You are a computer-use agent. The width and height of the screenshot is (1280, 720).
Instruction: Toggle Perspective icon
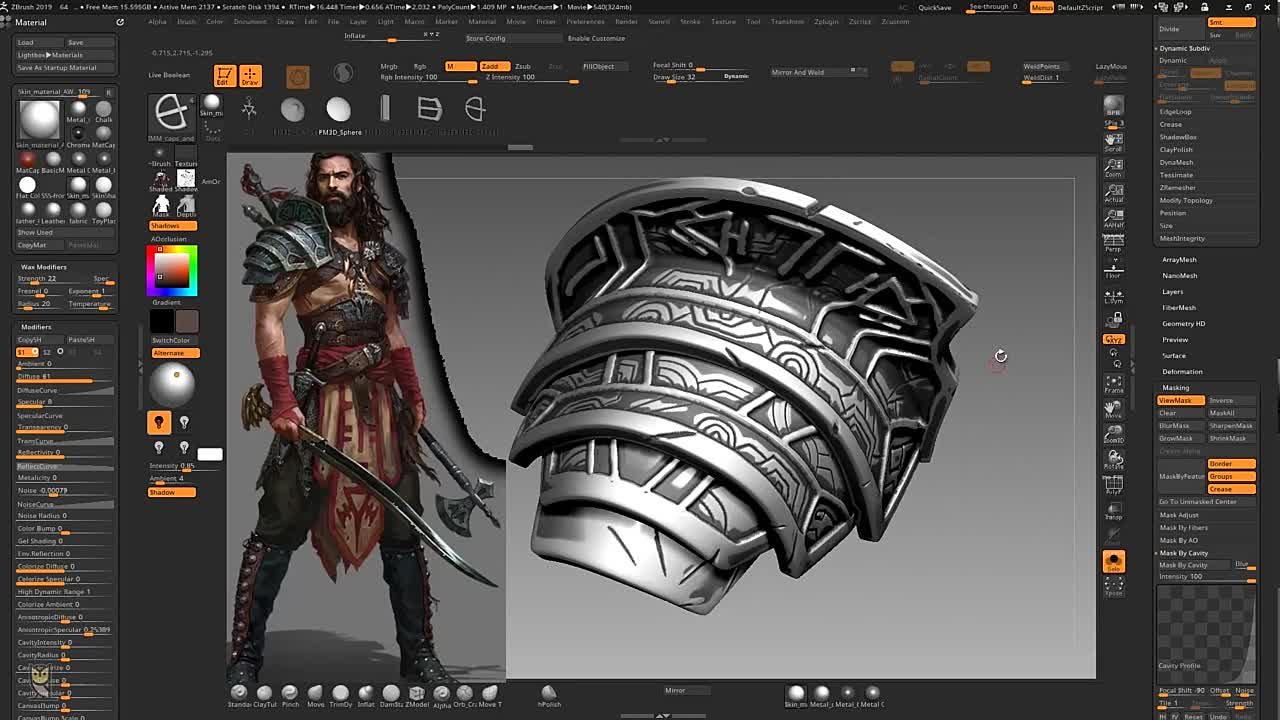(1113, 242)
